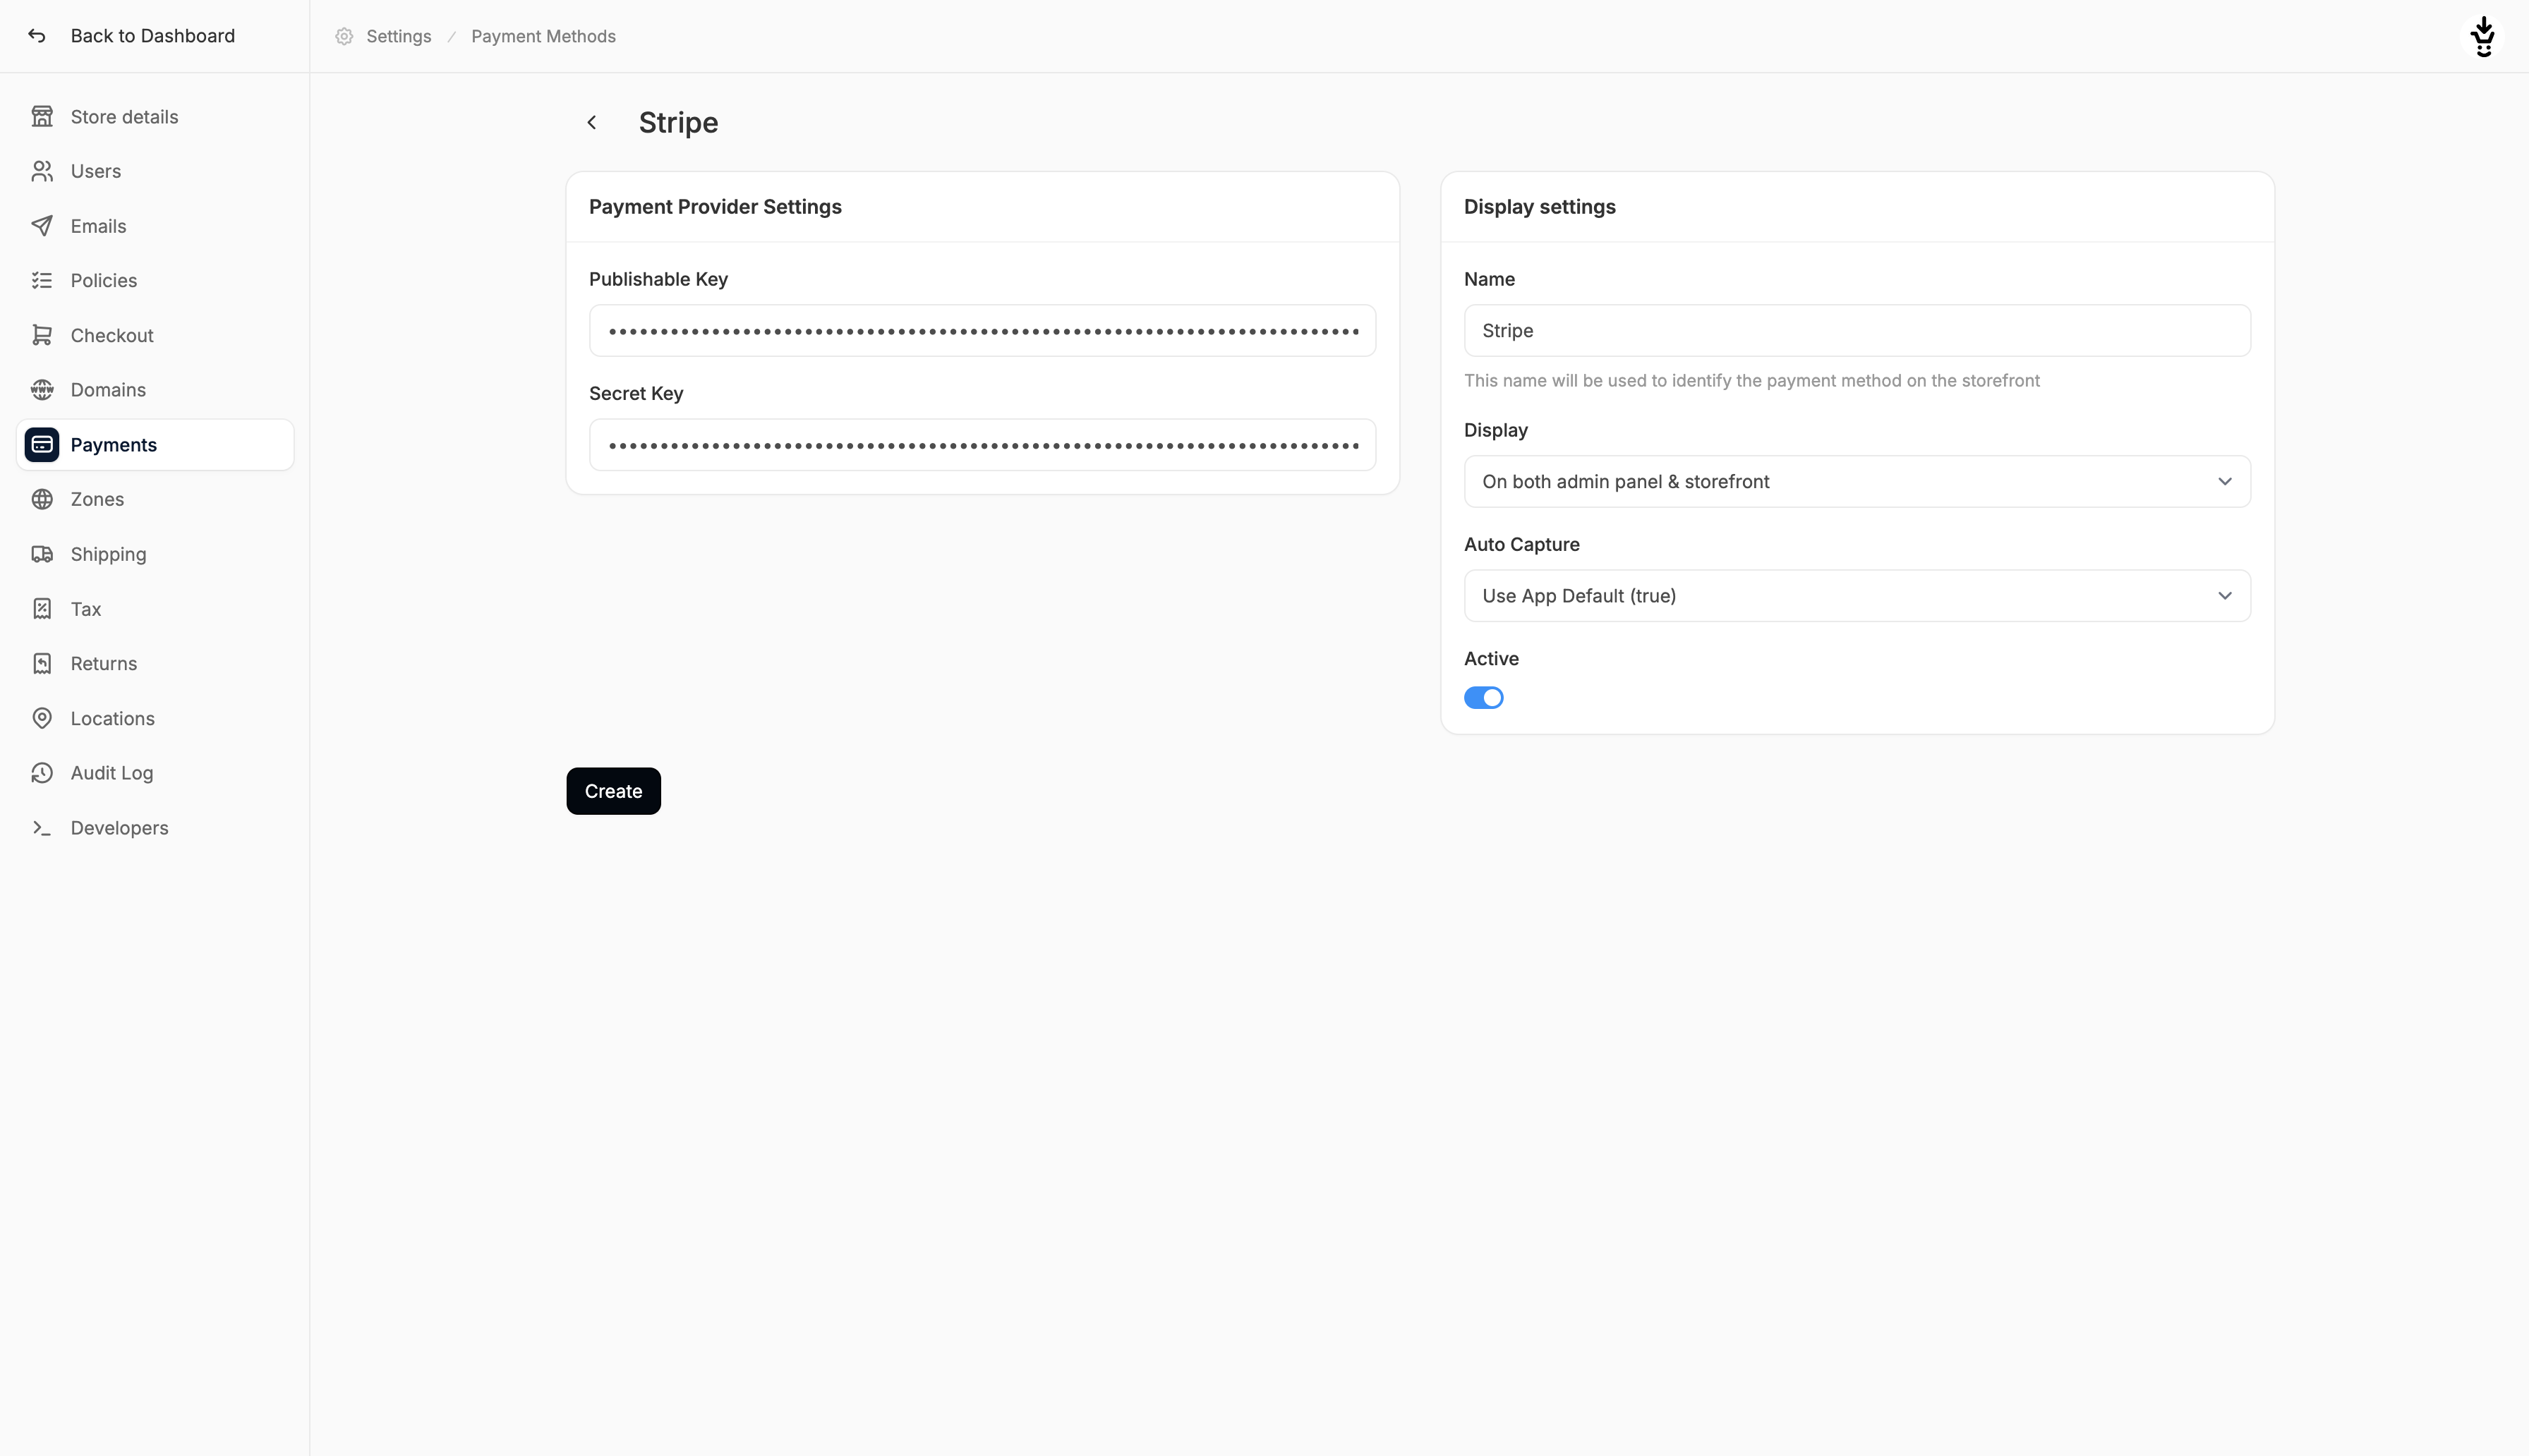Click the Payment Methods breadcrumb link
2529x1456 pixels.
543,36
